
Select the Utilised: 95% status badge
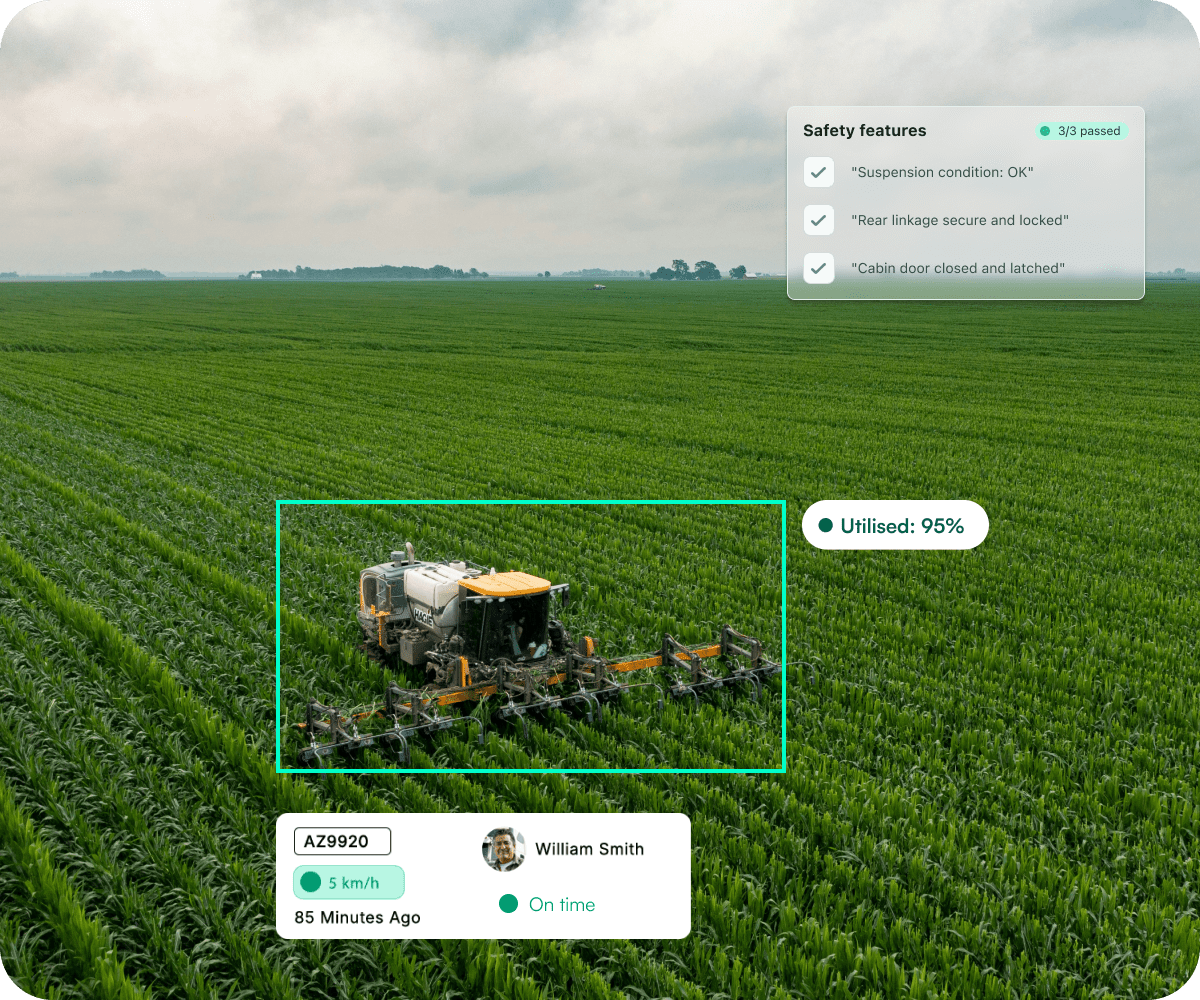[895, 524]
